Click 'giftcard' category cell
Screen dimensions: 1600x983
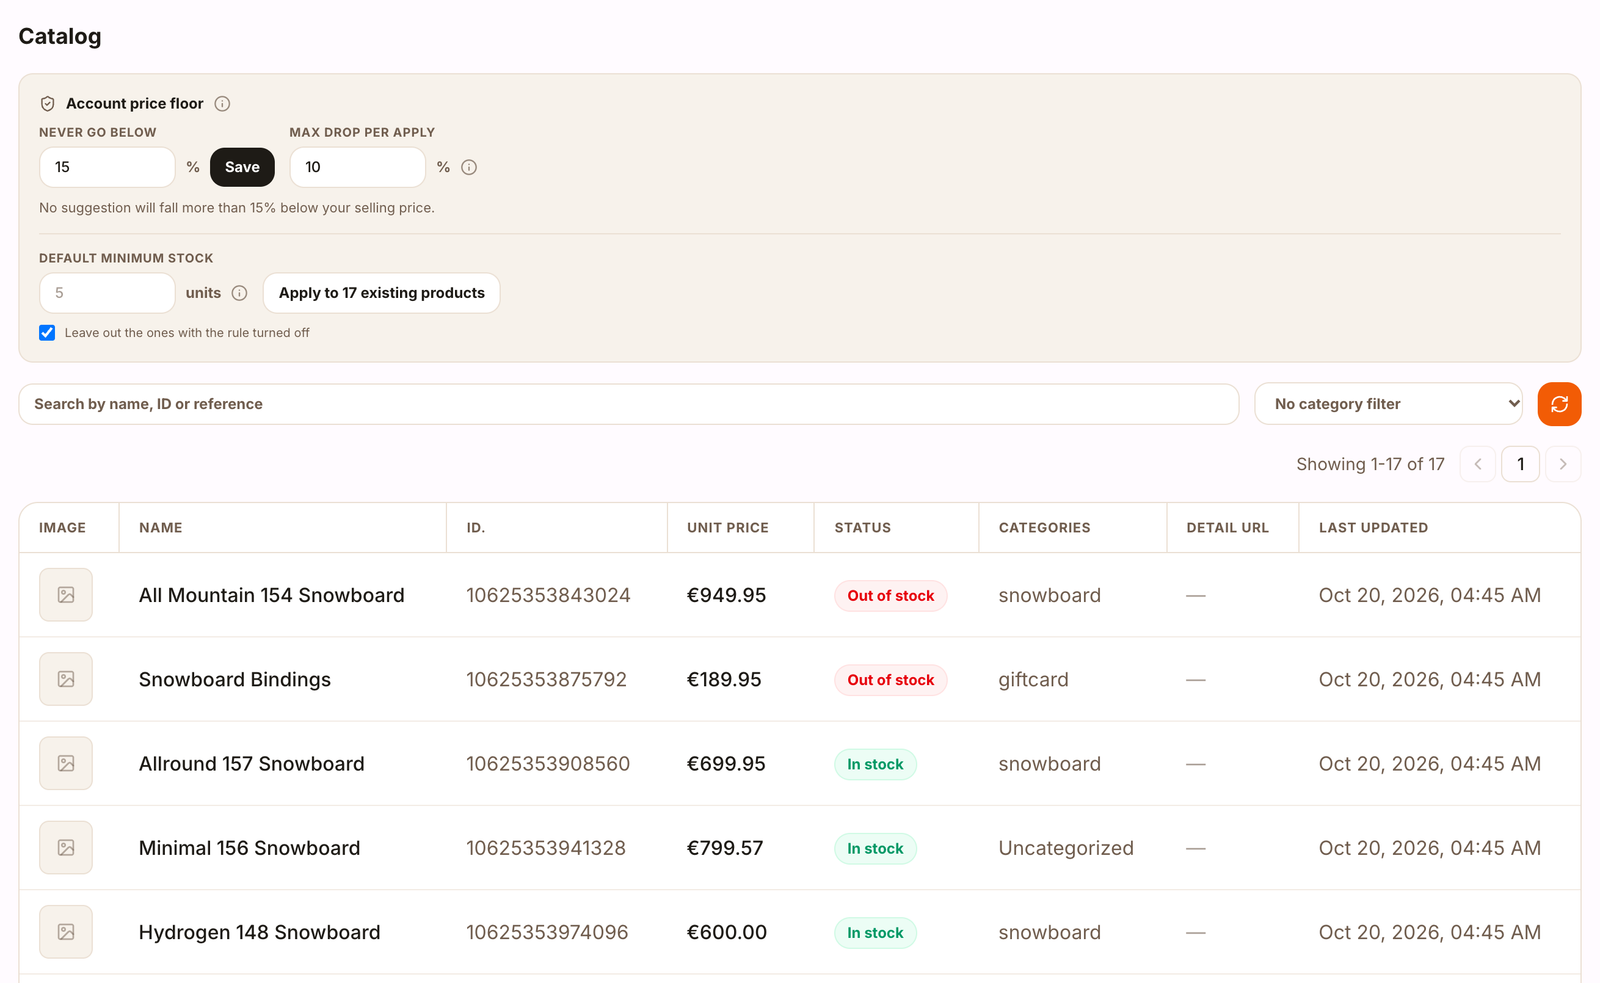(1033, 680)
